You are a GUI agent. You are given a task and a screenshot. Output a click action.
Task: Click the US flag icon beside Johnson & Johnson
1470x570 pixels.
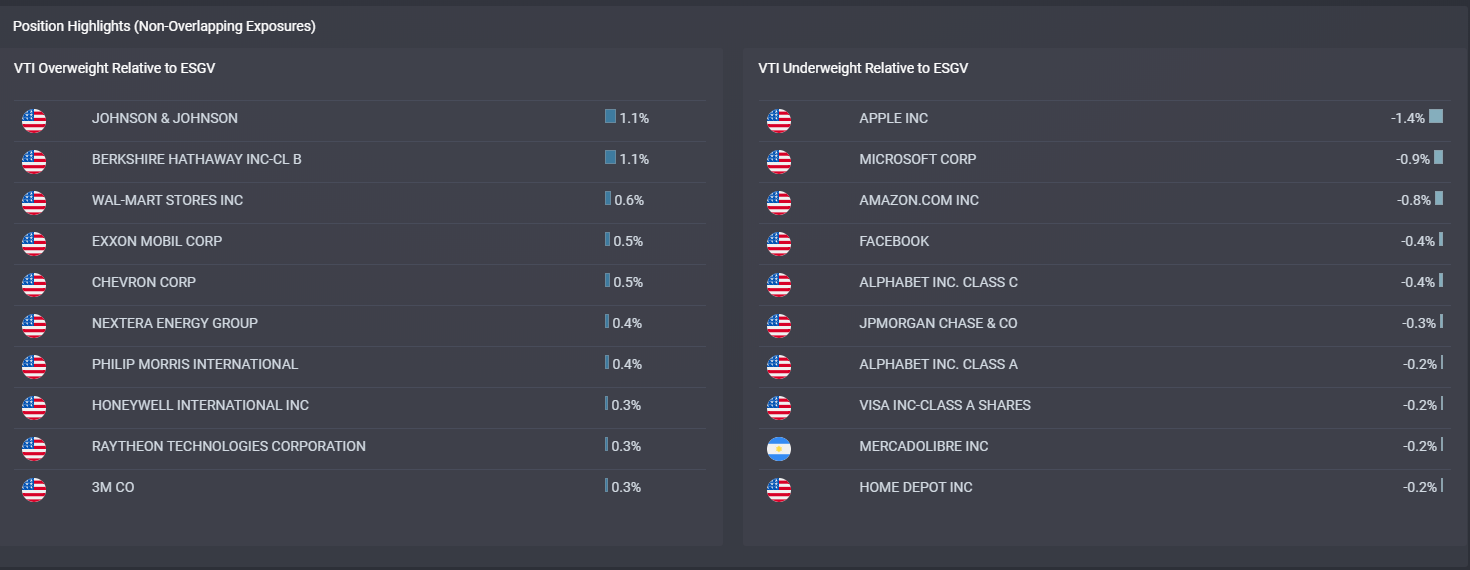[x=34, y=121]
